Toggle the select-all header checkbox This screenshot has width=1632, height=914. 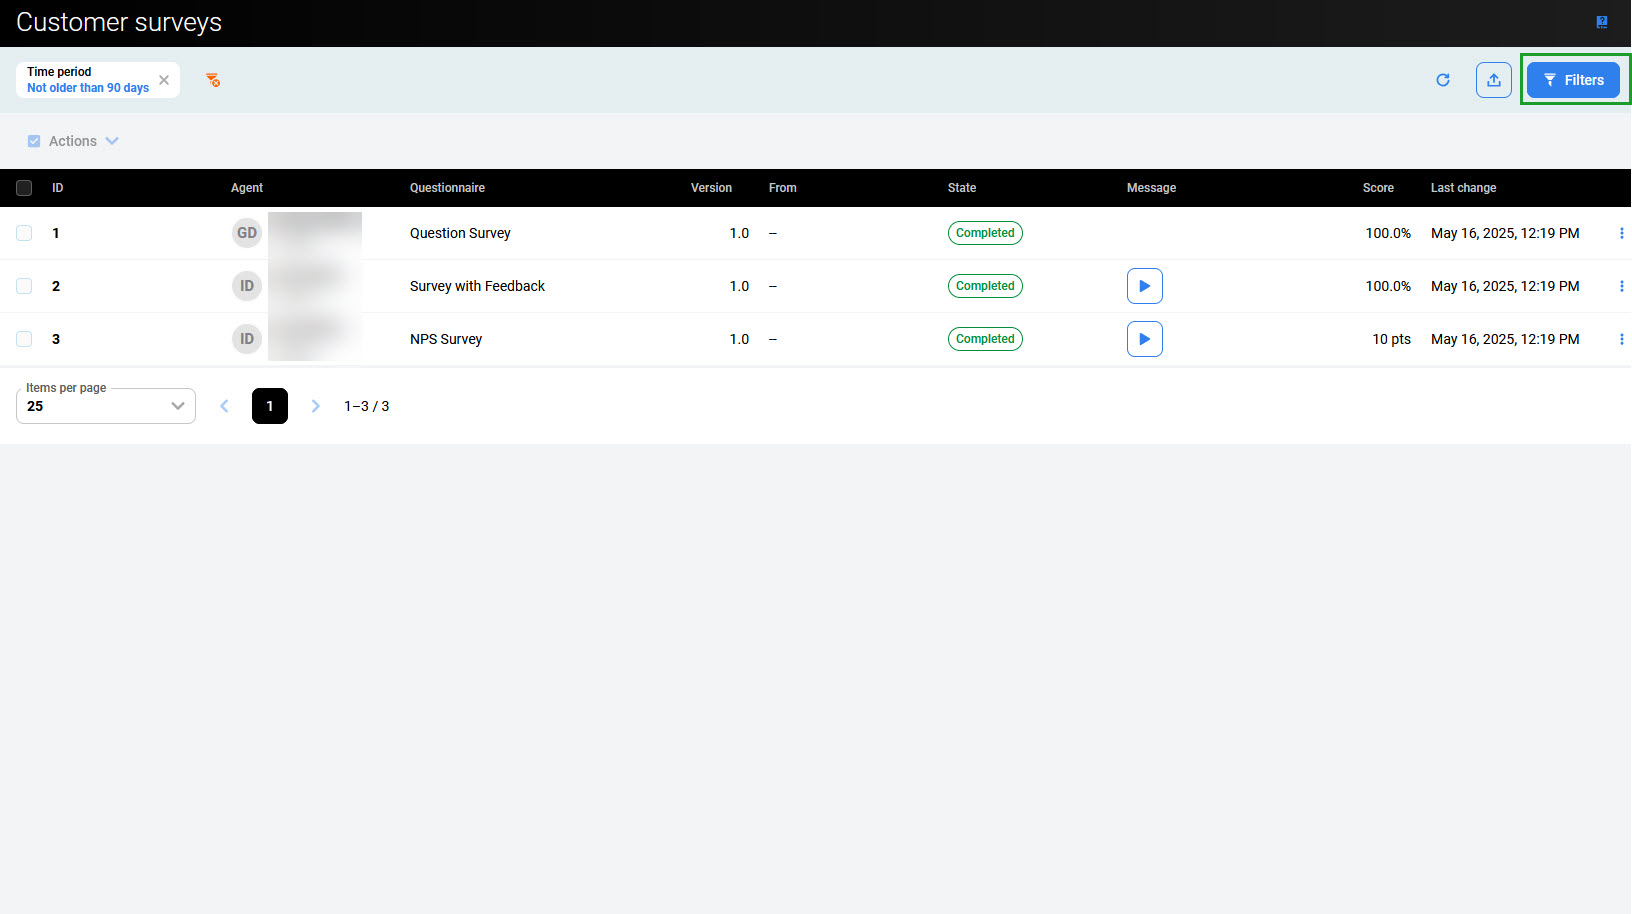tap(24, 188)
